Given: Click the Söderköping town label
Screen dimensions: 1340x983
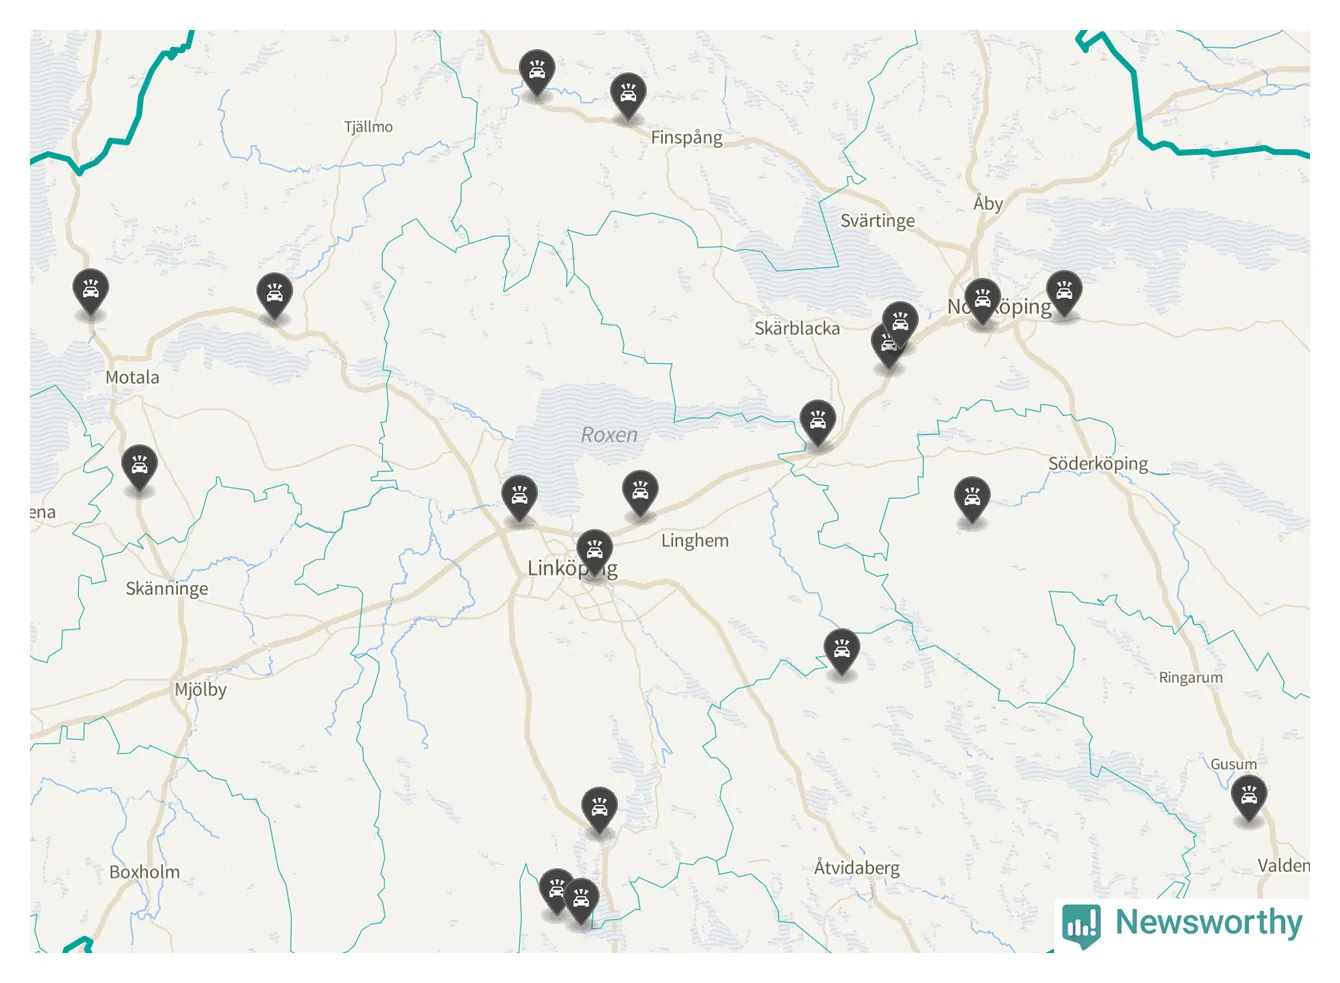Looking at the screenshot, I should [x=1098, y=463].
